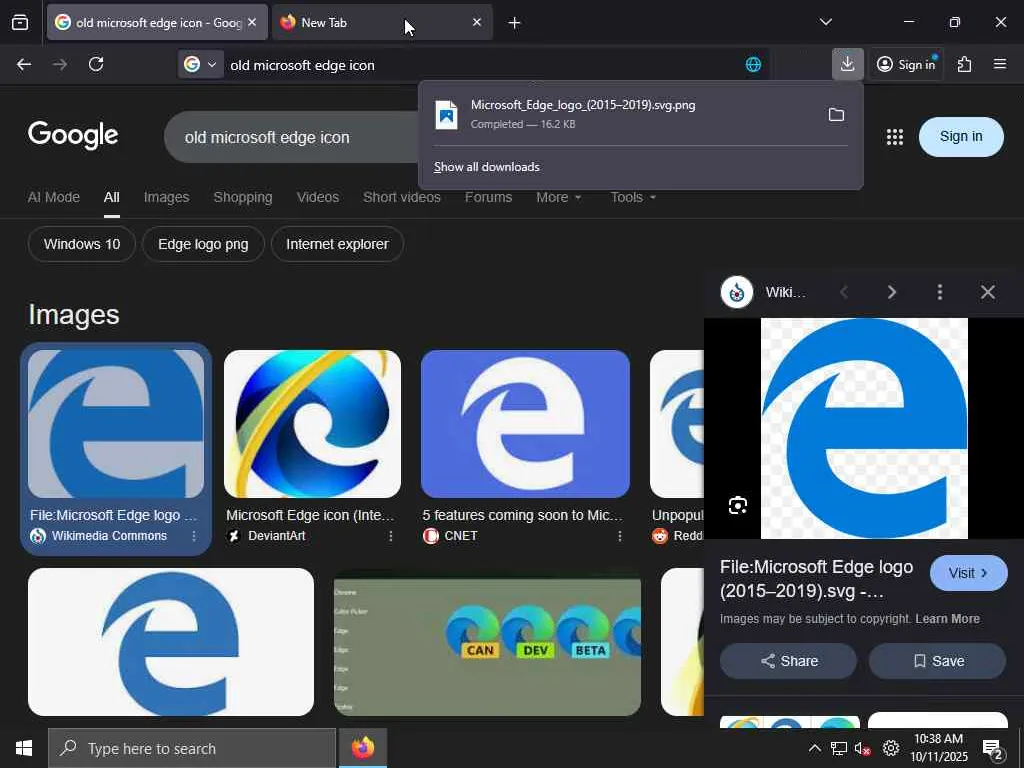This screenshot has width=1024, height=768.
Task: Expand the Tools dropdown
Action: click(x=633, y=197)
